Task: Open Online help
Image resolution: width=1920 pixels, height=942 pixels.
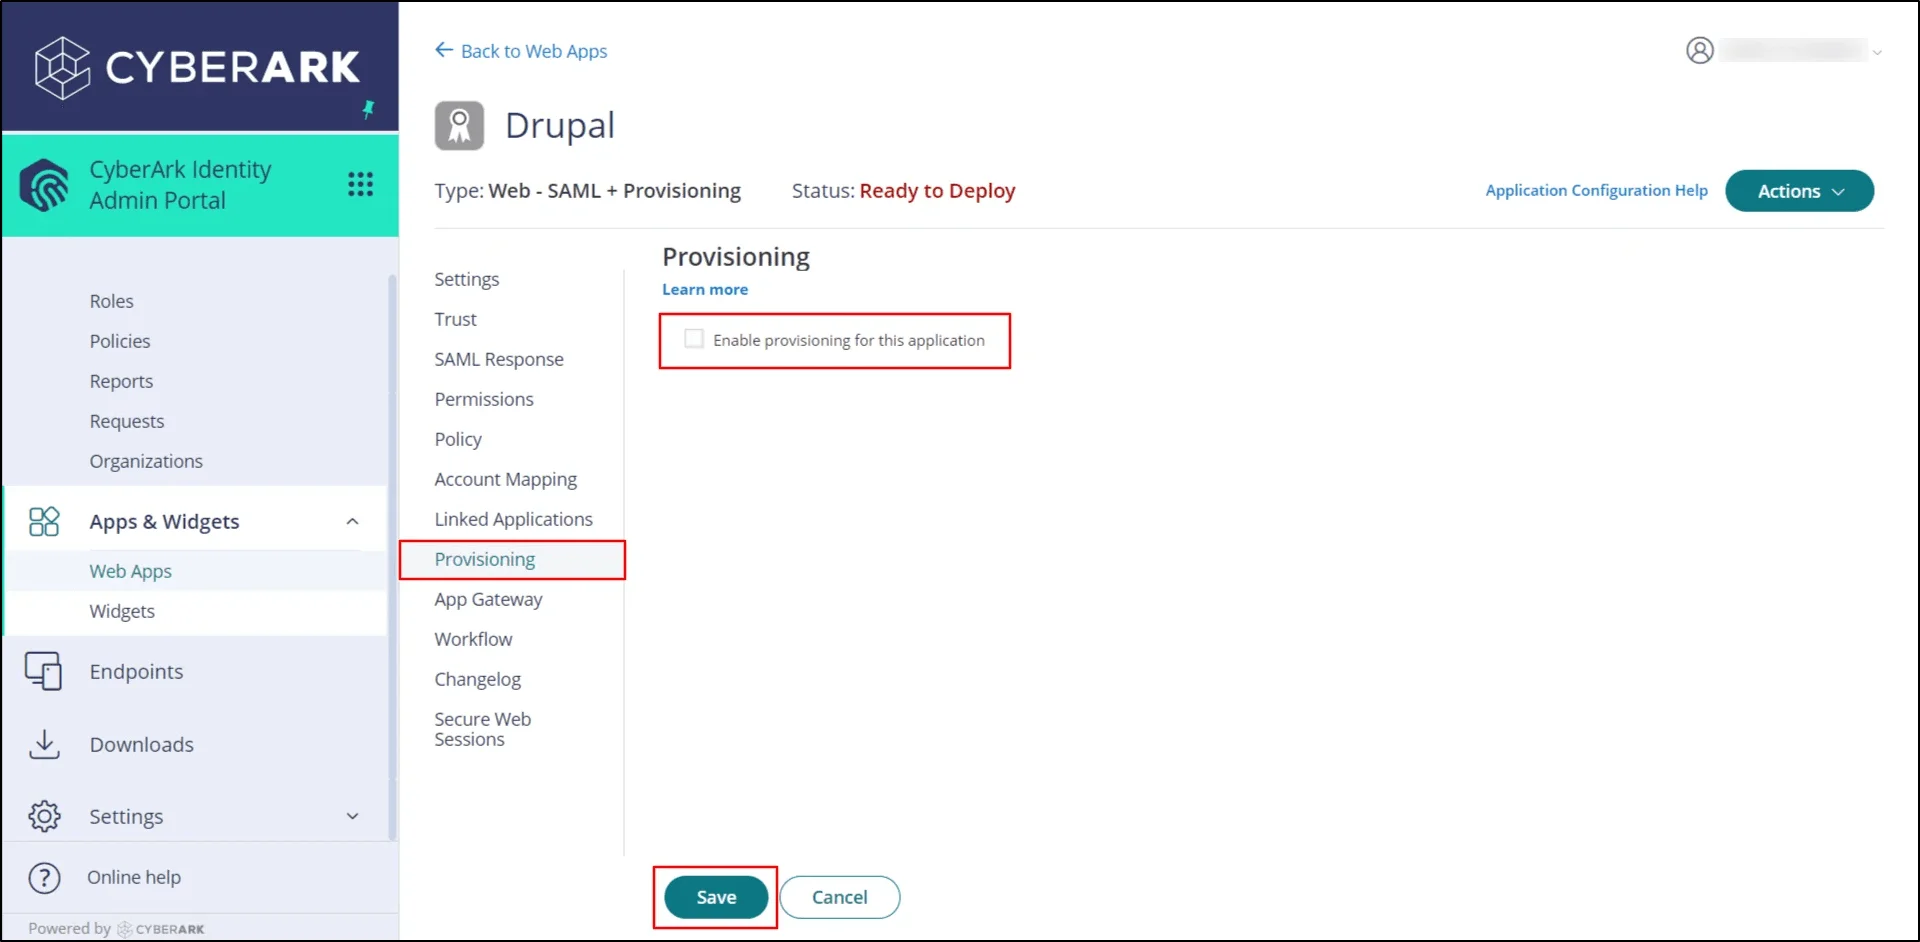Action: 134,877
